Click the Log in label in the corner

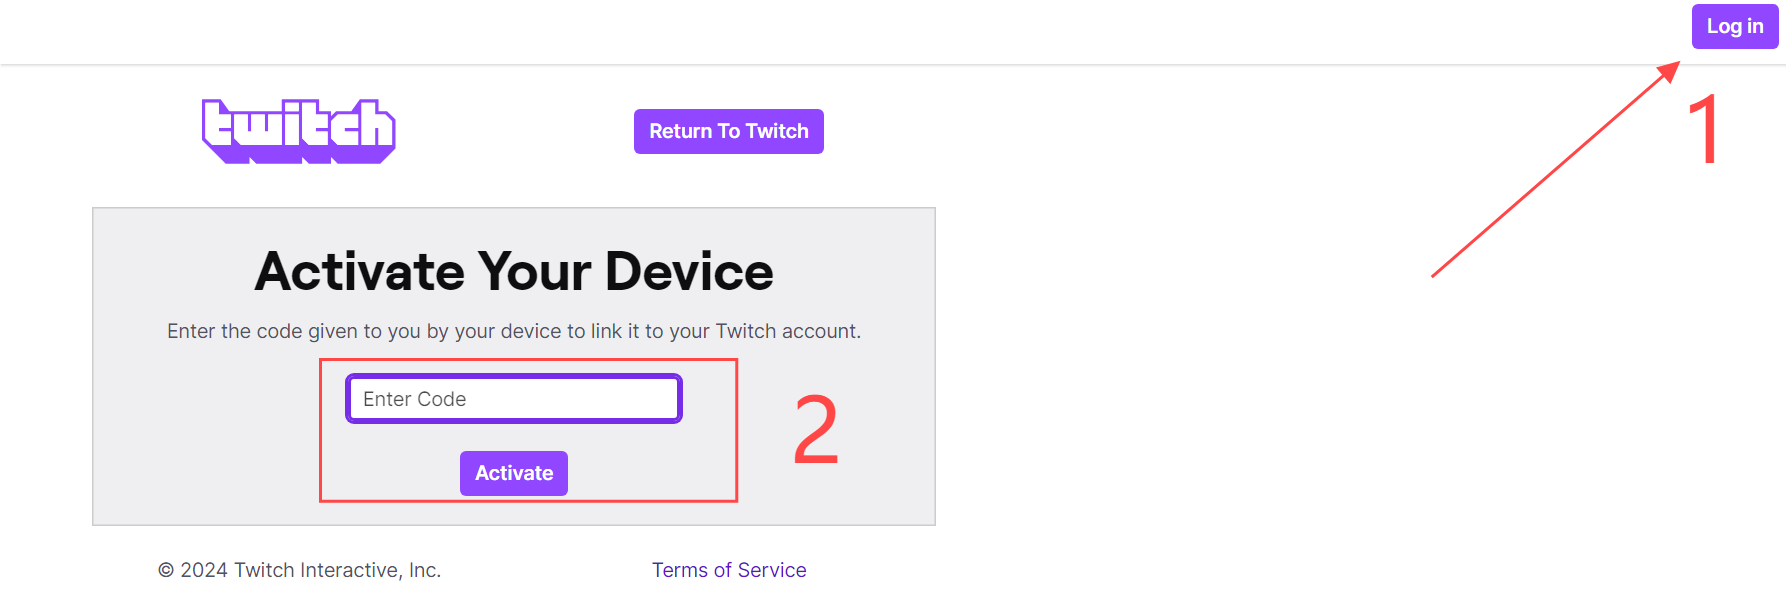(x=1734, y=26)
